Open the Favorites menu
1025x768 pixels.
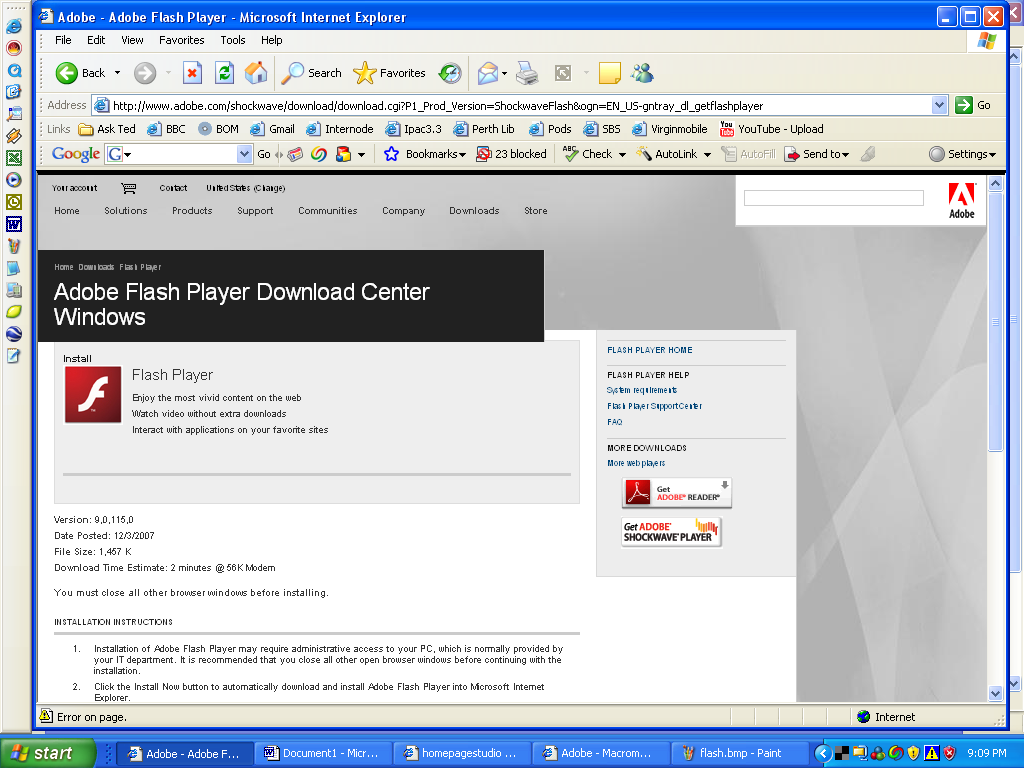click(x=182, y=40)
